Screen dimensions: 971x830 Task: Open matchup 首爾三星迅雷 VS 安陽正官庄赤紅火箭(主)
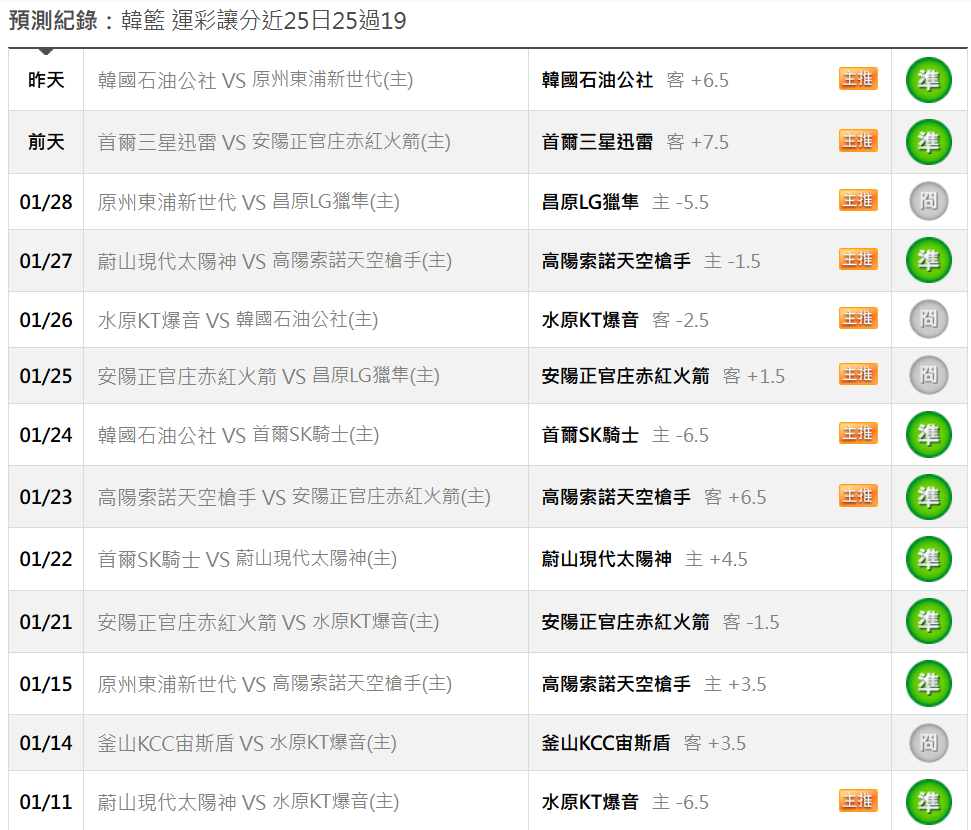coord(274,142)
